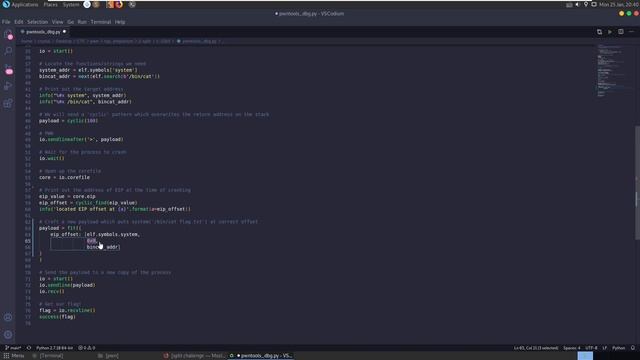The width and height of the screenshot is (640, 360).
Task: Click the text 'bincat_addr]' in the fit block
Action: 103,247
